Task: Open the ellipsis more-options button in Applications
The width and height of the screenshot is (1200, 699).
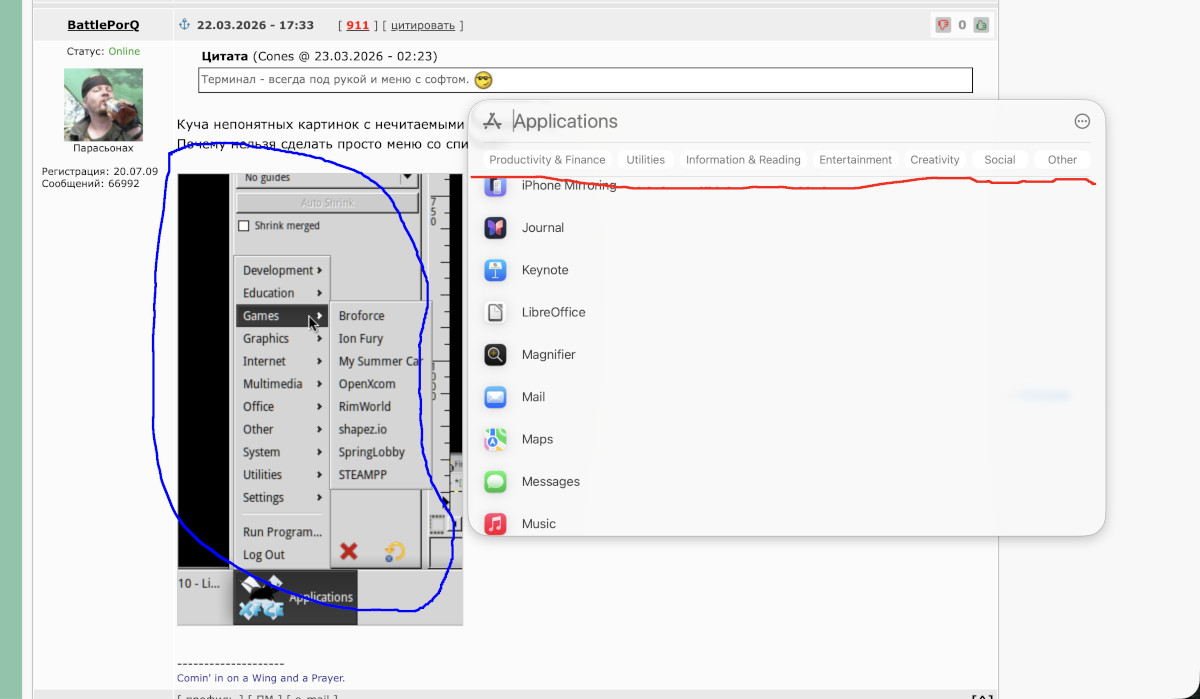Action: tap(1082, 121)
